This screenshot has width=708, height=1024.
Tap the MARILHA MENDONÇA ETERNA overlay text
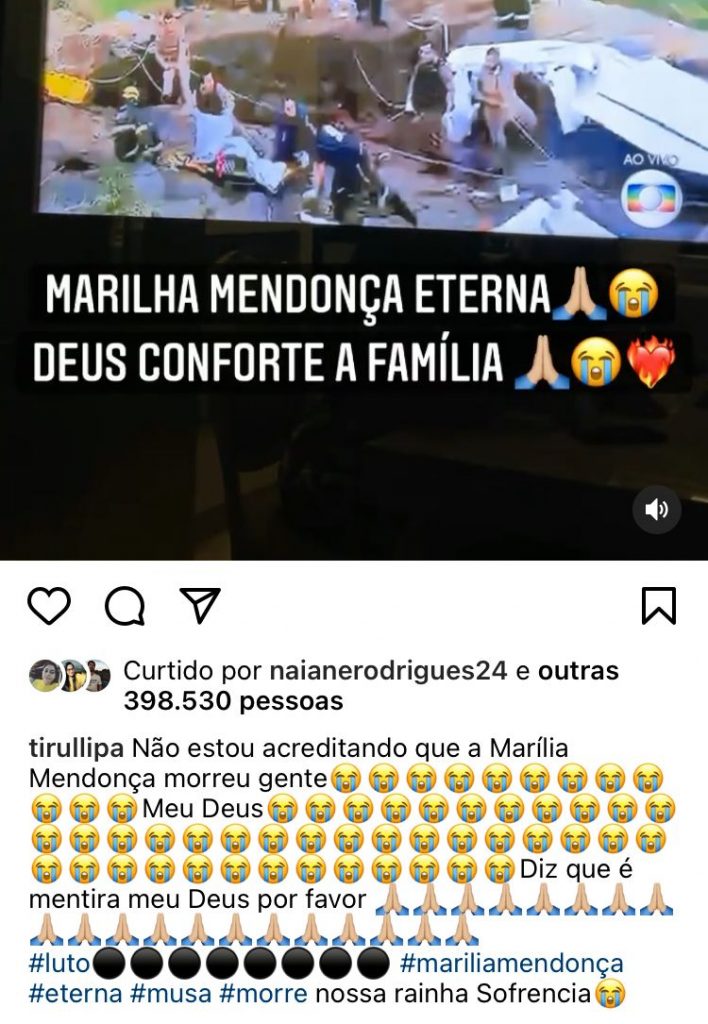(x=298, y=294)
